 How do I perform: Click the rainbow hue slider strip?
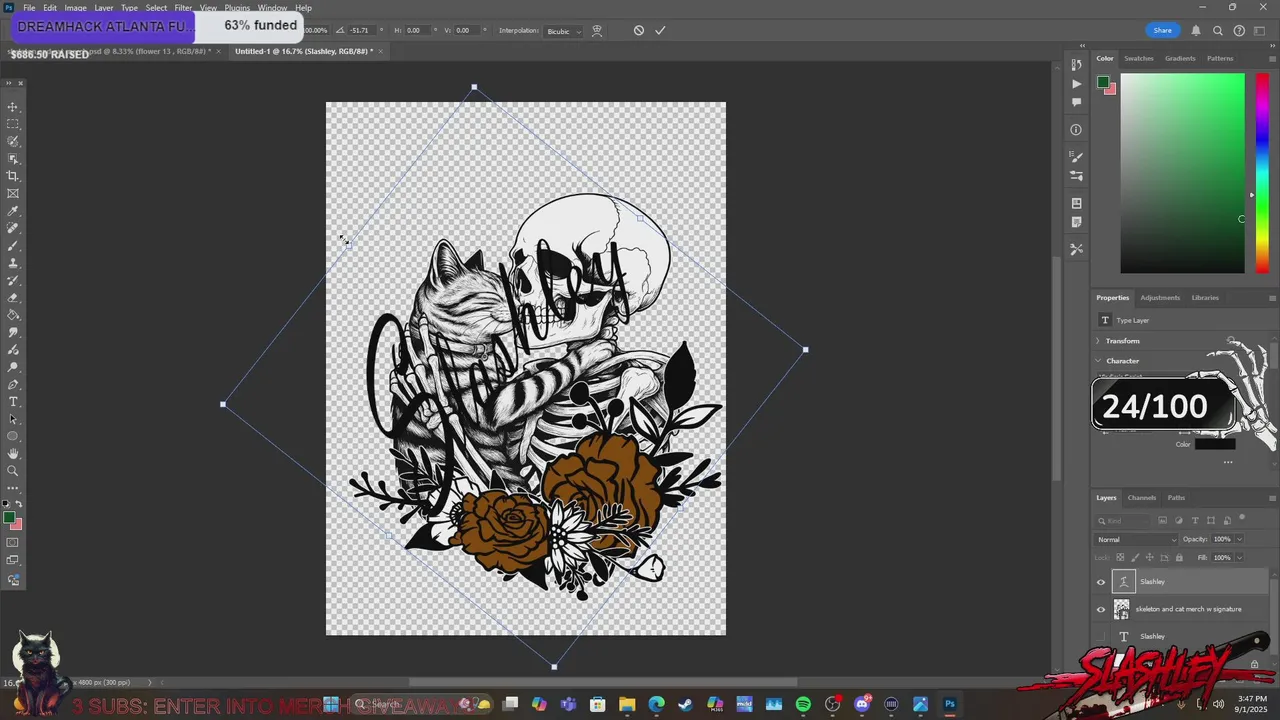point(1263,172)
